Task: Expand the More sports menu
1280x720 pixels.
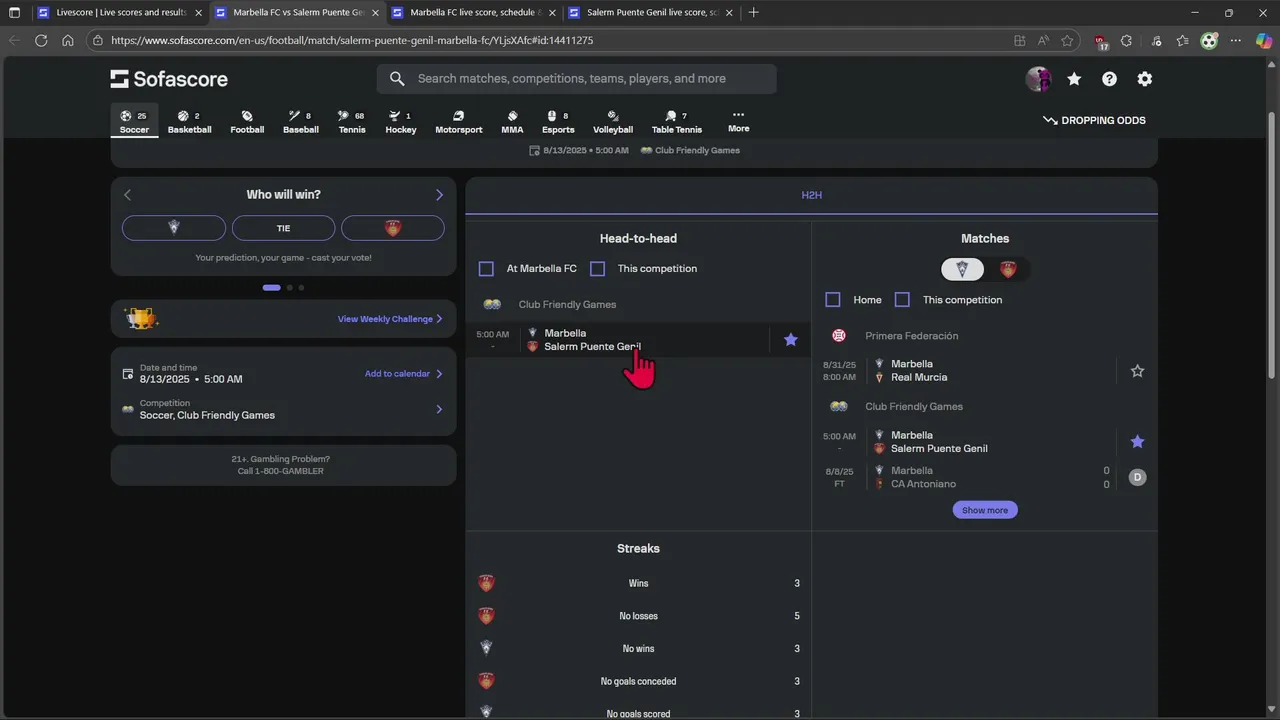Action: click(739, 121)
